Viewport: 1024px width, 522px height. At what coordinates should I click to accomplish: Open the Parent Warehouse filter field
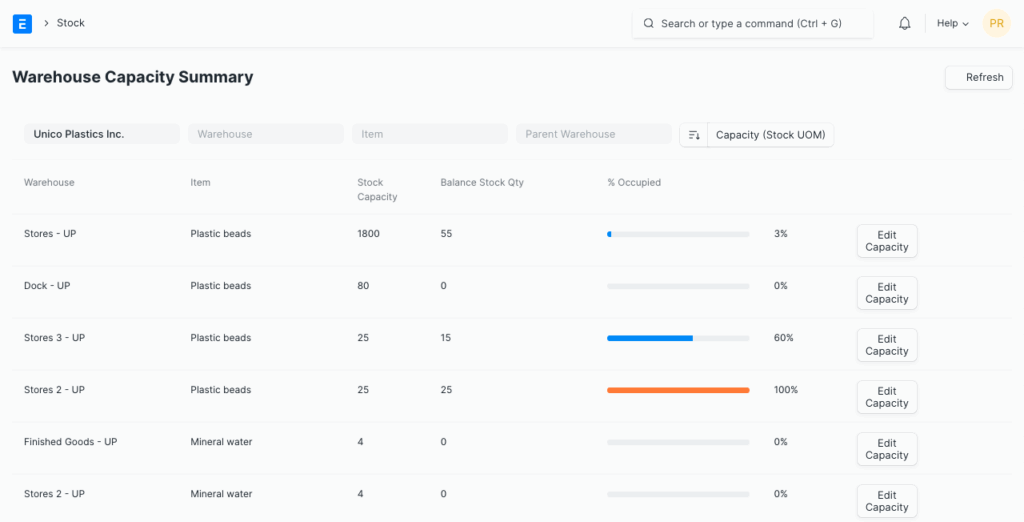click(x=593, y=134)
